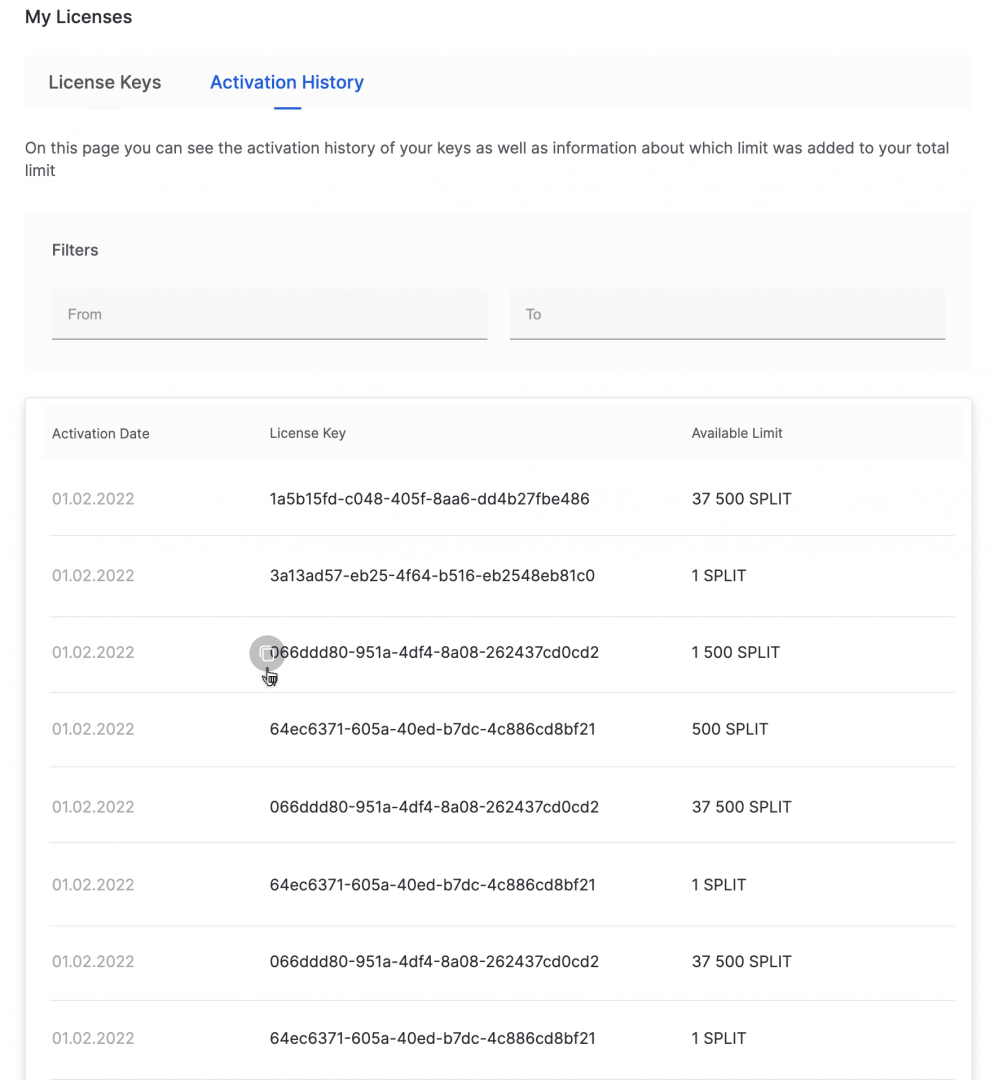Select license key starting with 1a5b15fd
Screen dimensions: 994x1080
[429, 499]
